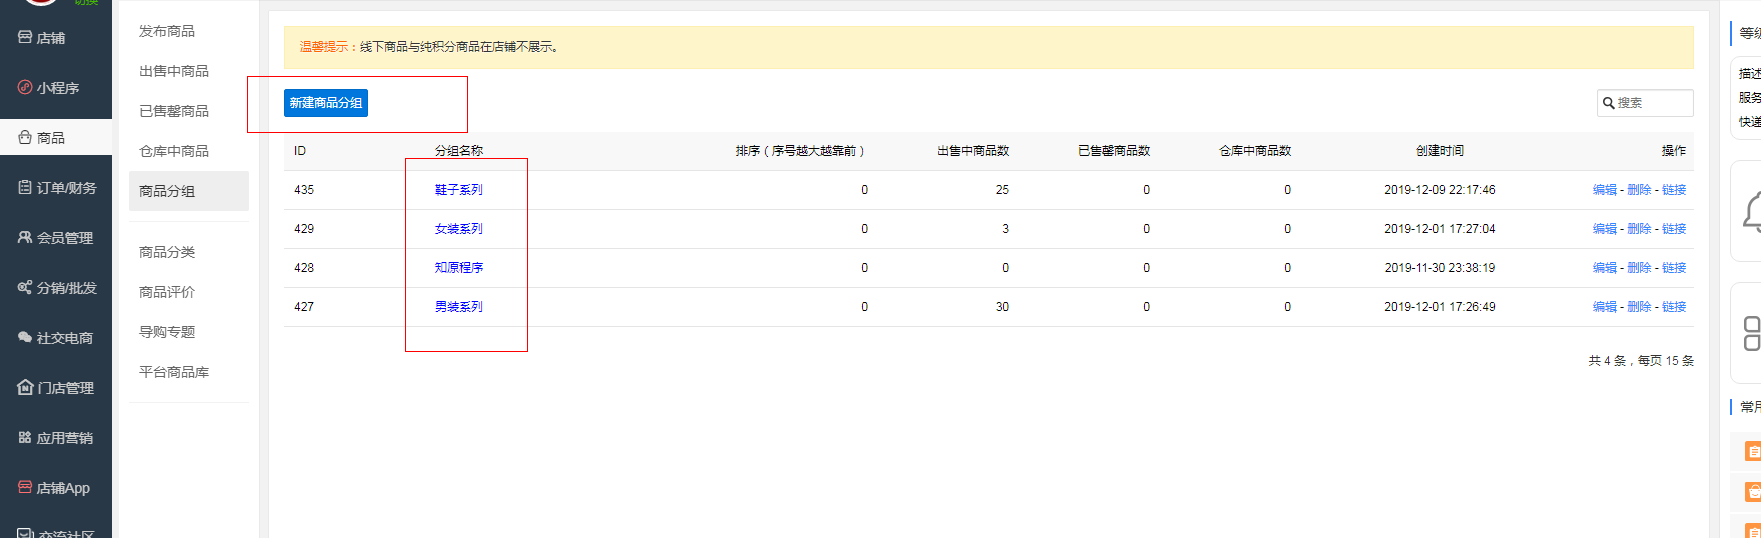Open the 订单/财务 sidebar icon

pyautogui.click(x=25, y=187)
